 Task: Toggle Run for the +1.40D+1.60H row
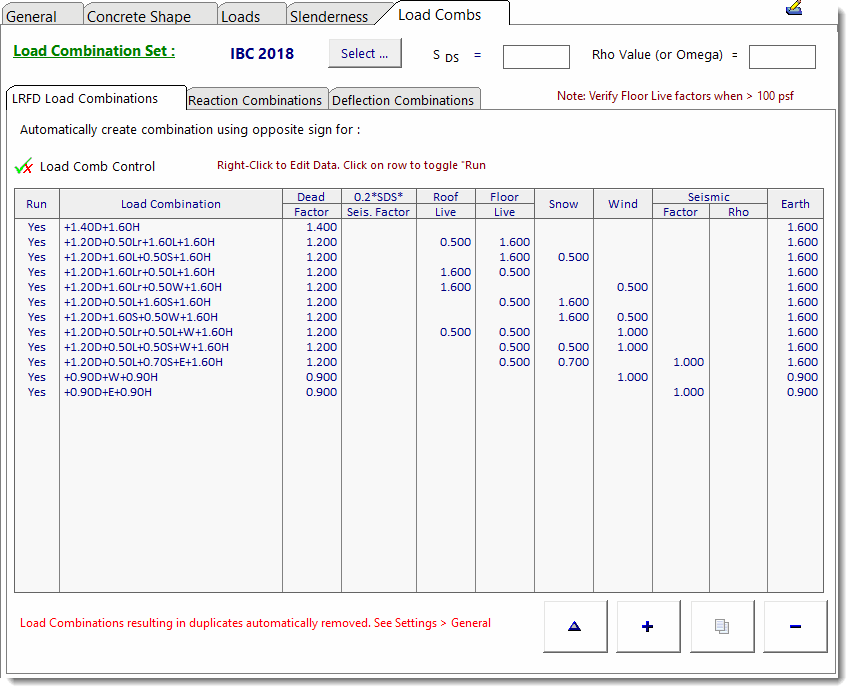click(x=37, y=227)
